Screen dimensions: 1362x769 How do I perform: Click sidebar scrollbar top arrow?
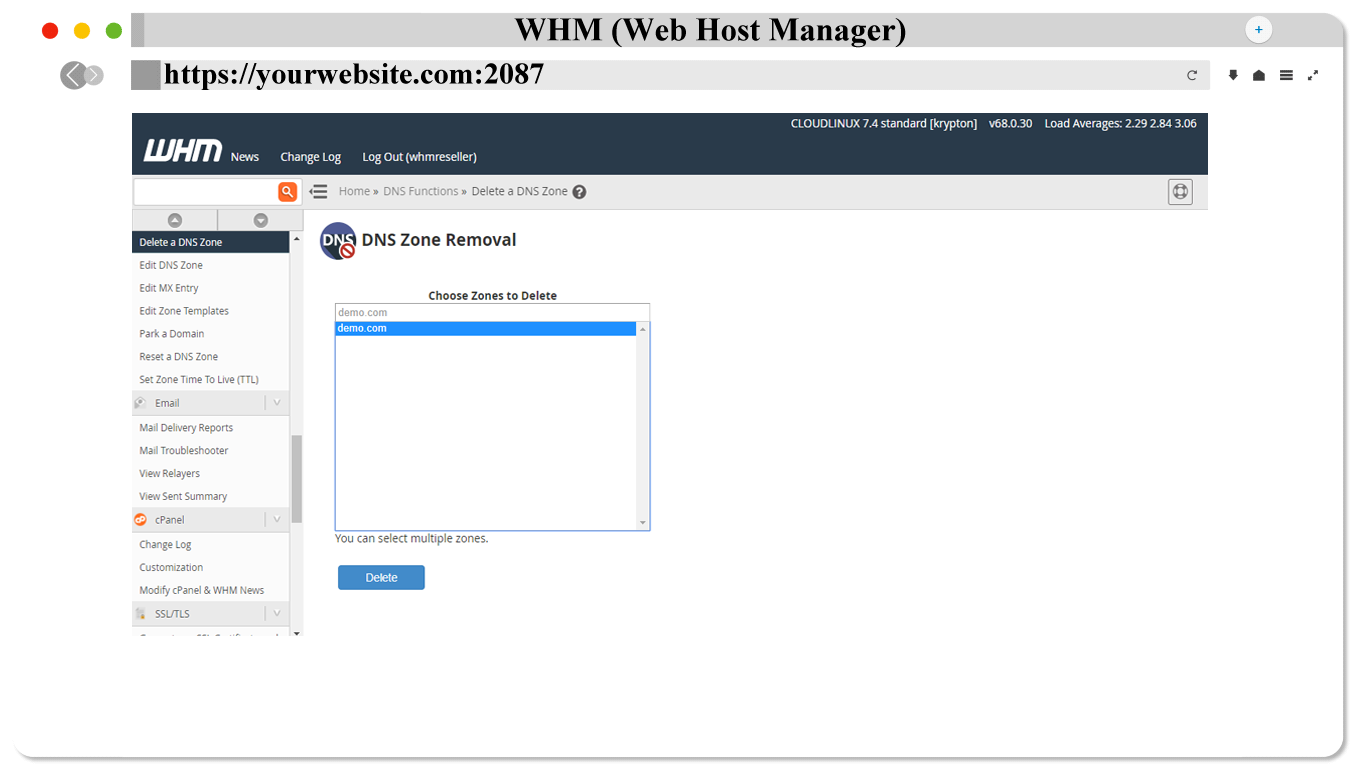click(x=296, y=240)
